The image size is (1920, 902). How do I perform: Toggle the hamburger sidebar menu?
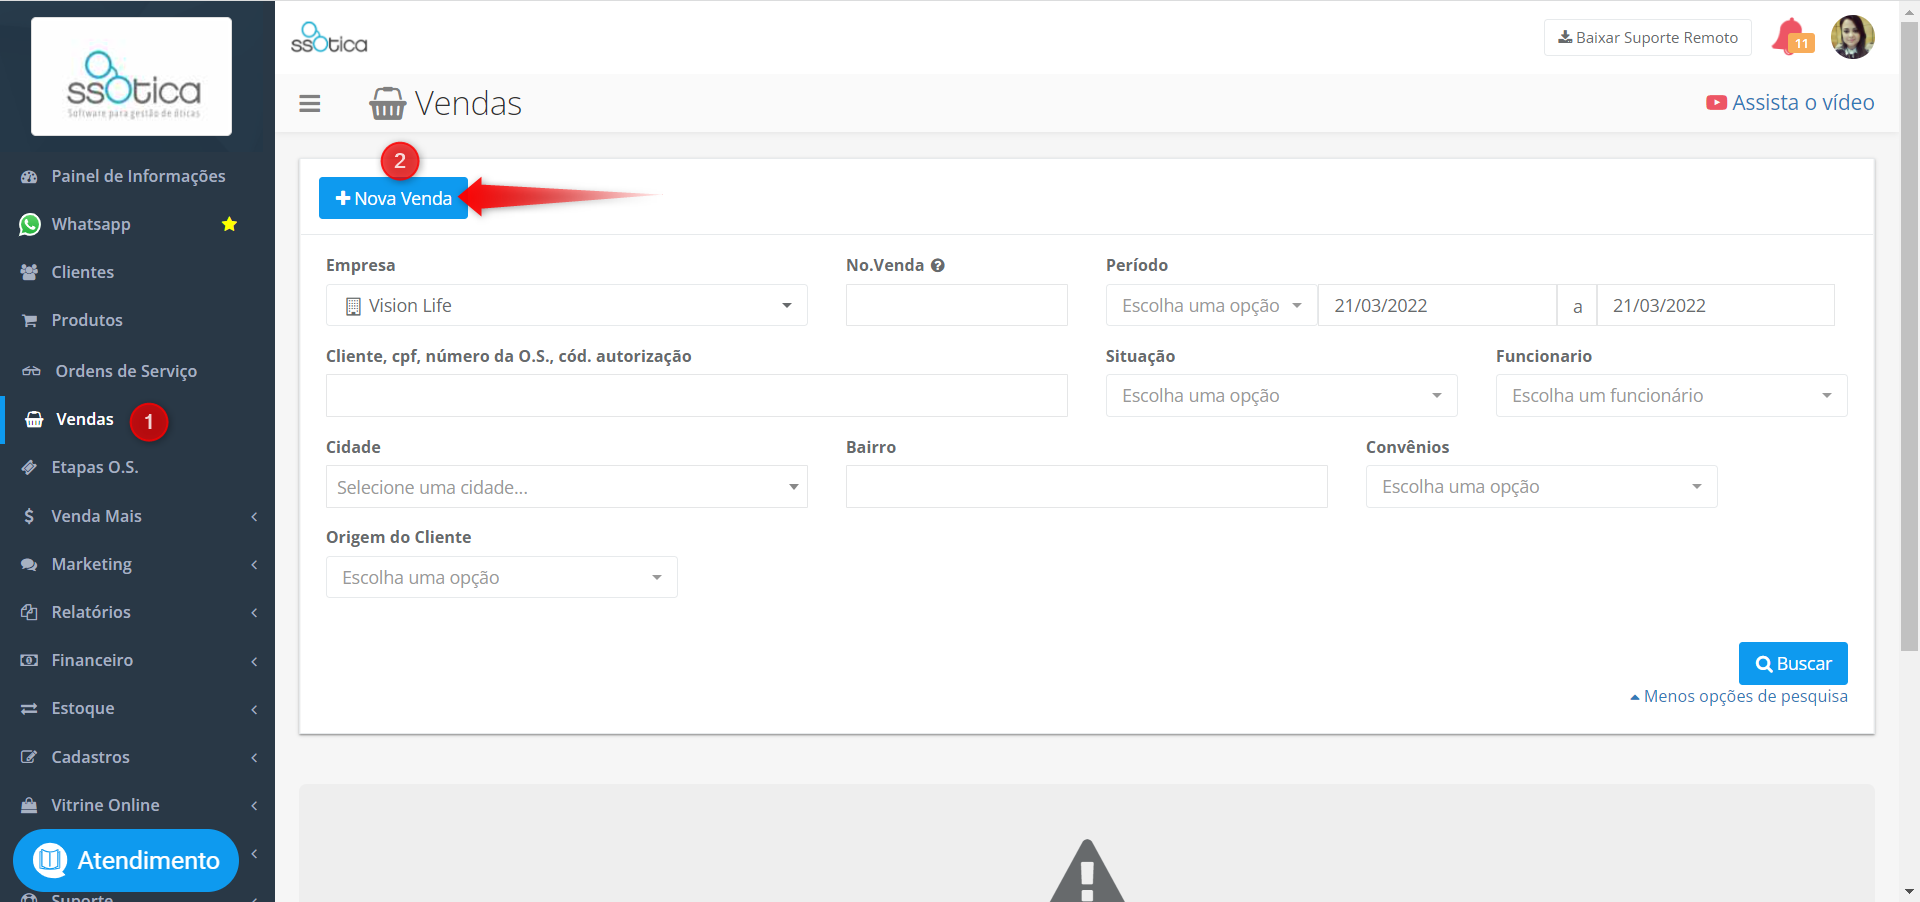pos(310,103)
